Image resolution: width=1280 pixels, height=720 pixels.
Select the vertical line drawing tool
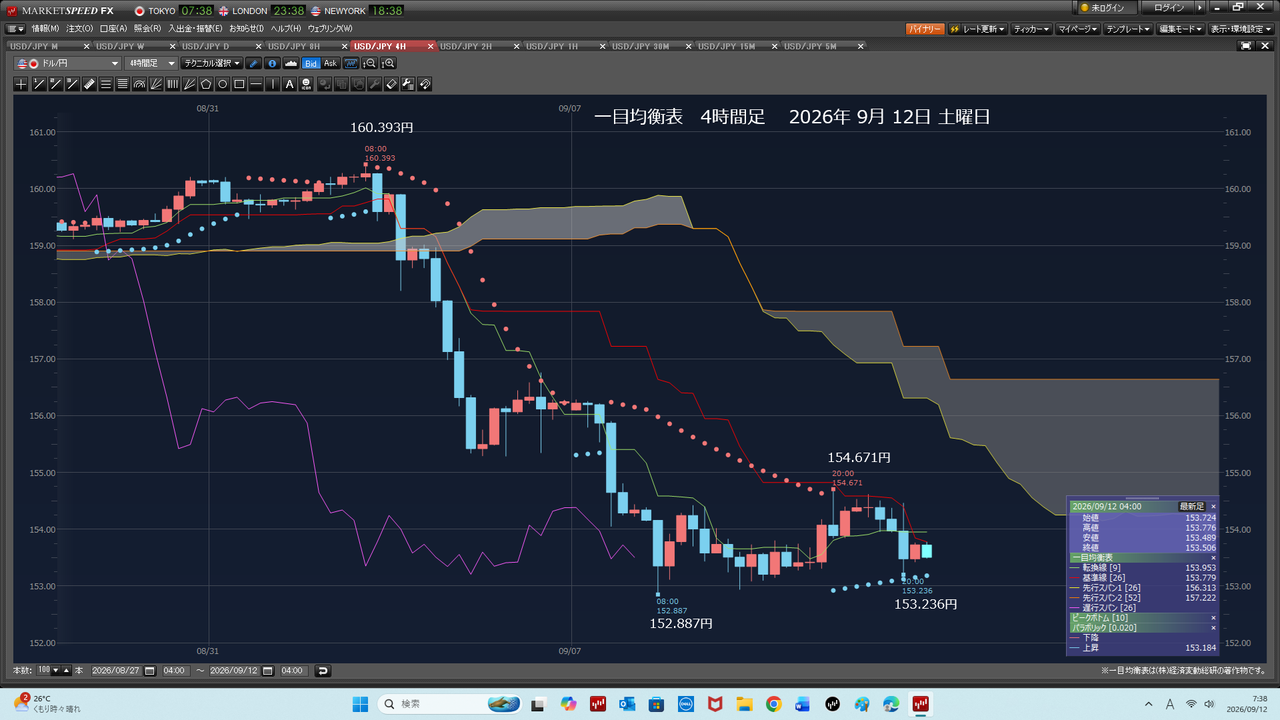tap(273, 84)
